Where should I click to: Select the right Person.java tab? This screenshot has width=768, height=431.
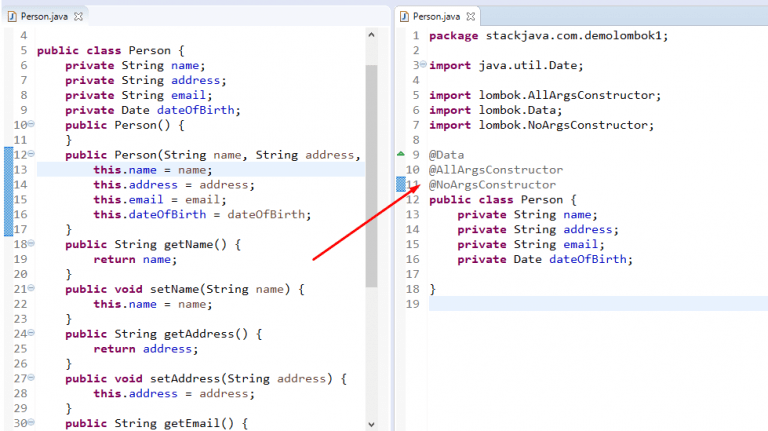pos(436,17)
